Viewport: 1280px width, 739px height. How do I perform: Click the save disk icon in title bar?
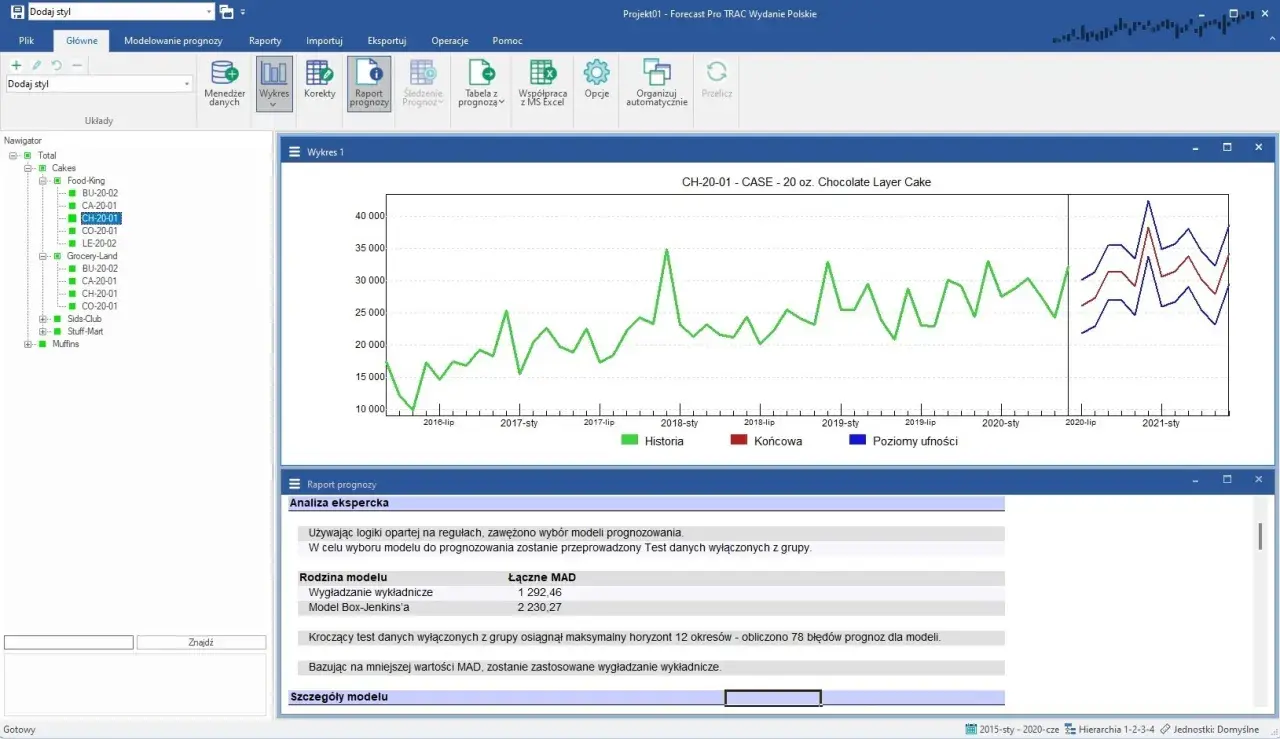coord(17,12)
